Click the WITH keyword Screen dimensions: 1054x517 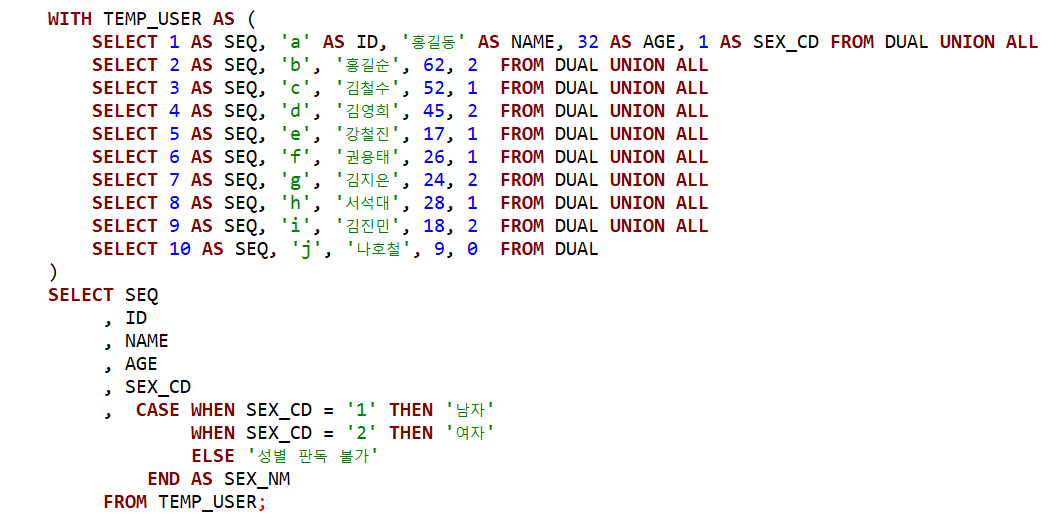coord(70,19)
